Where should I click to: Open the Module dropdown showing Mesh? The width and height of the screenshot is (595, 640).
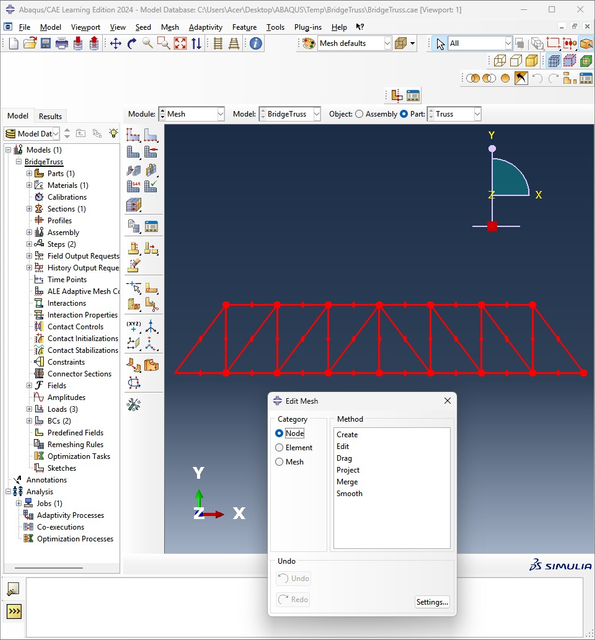click(x=191, y=114)
